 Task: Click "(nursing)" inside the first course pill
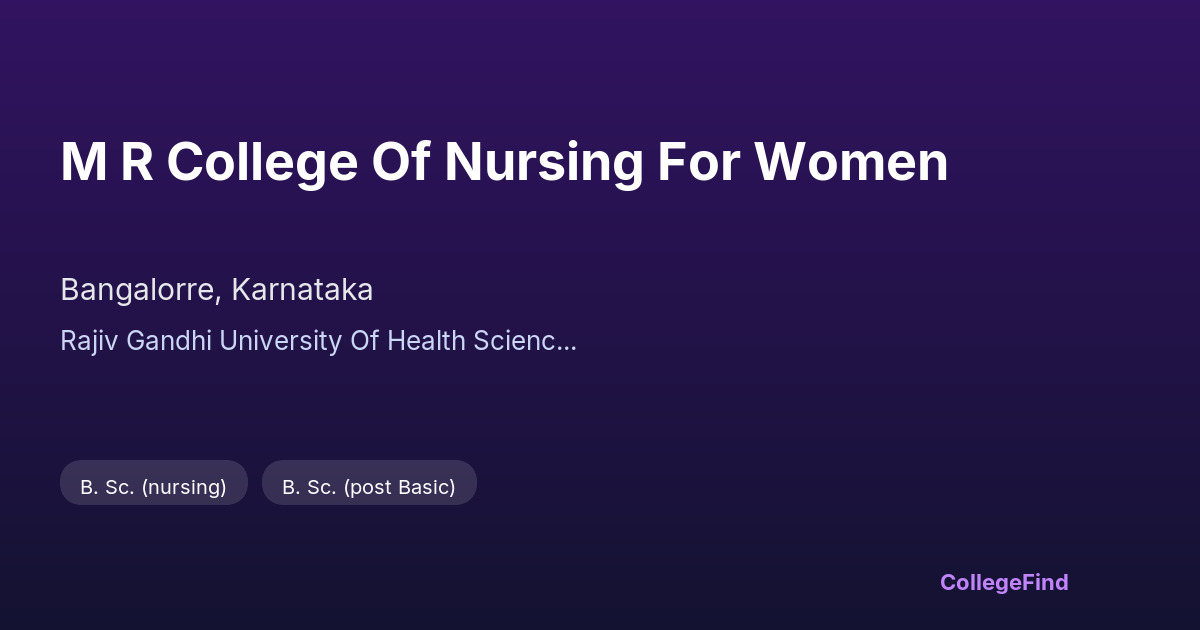(x=185, y=487)
